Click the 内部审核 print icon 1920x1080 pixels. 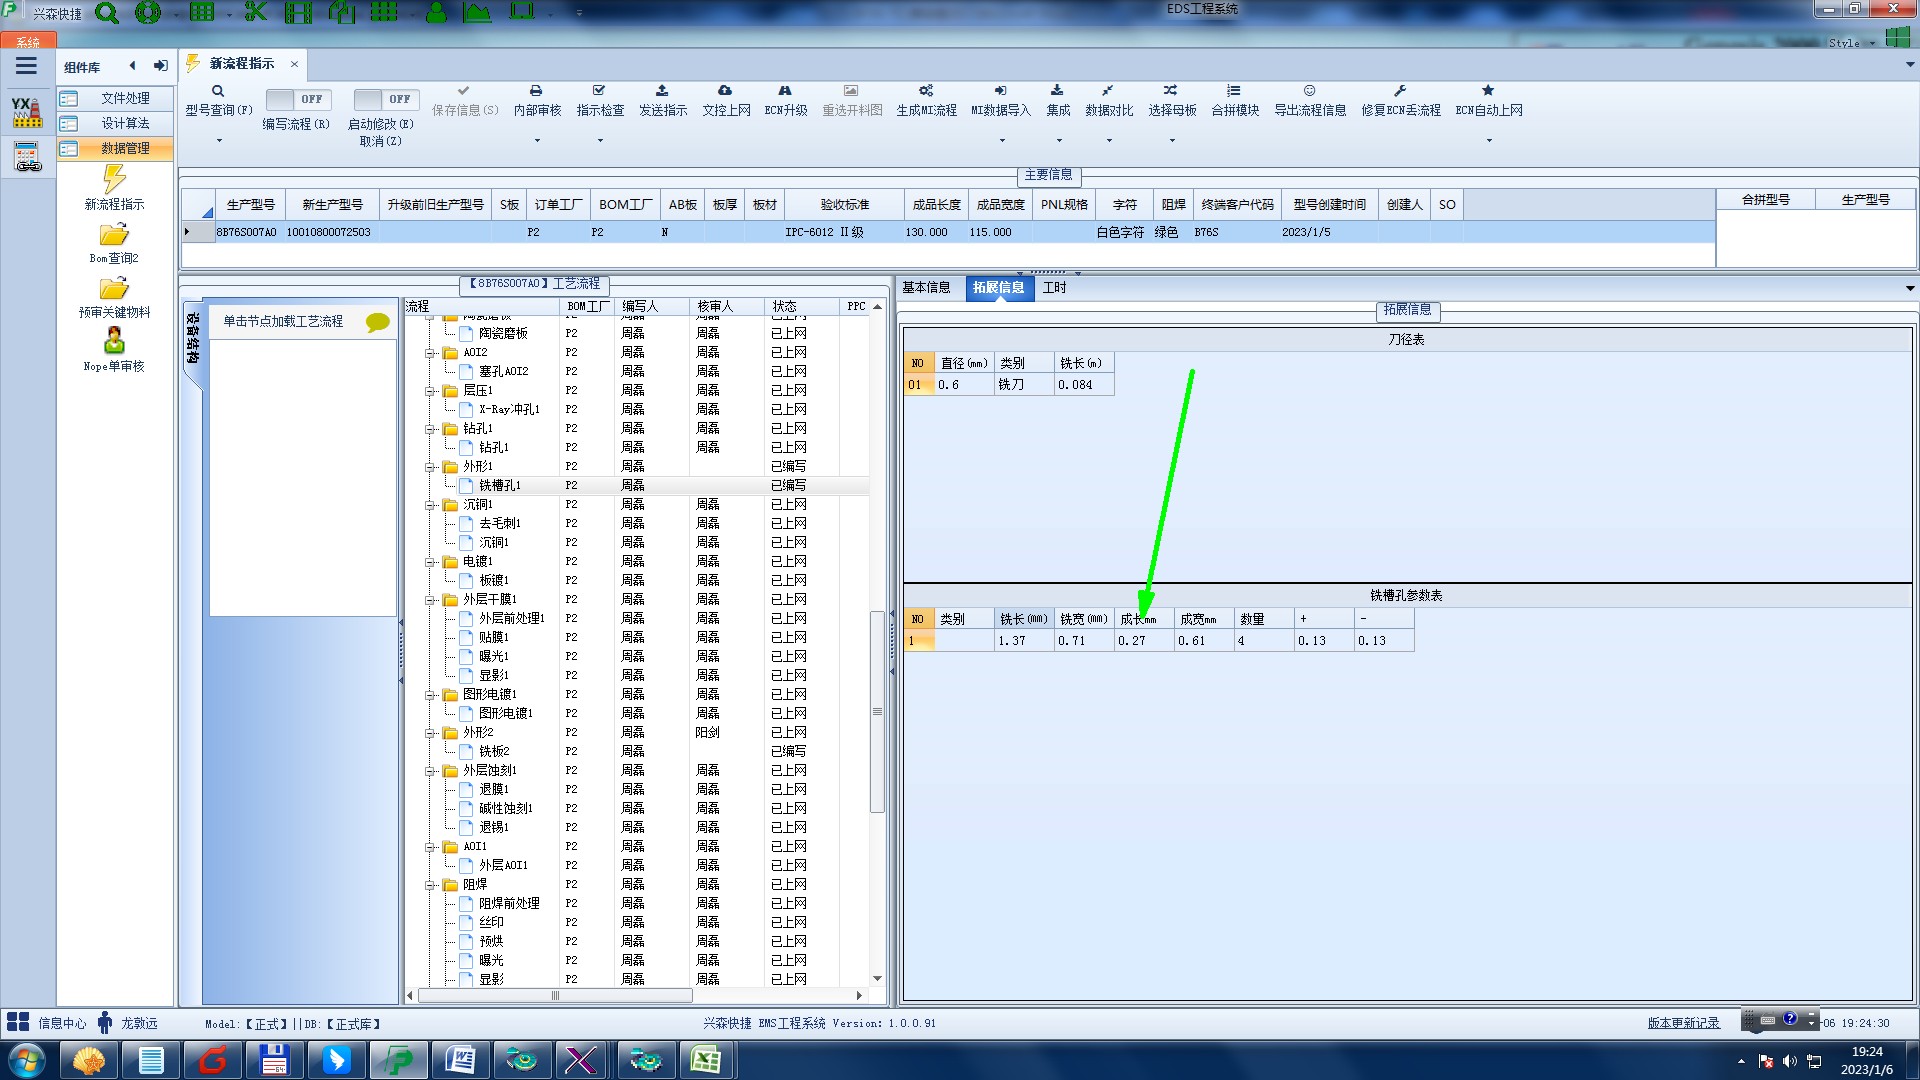pyautogui.click(x=536, y=91)
